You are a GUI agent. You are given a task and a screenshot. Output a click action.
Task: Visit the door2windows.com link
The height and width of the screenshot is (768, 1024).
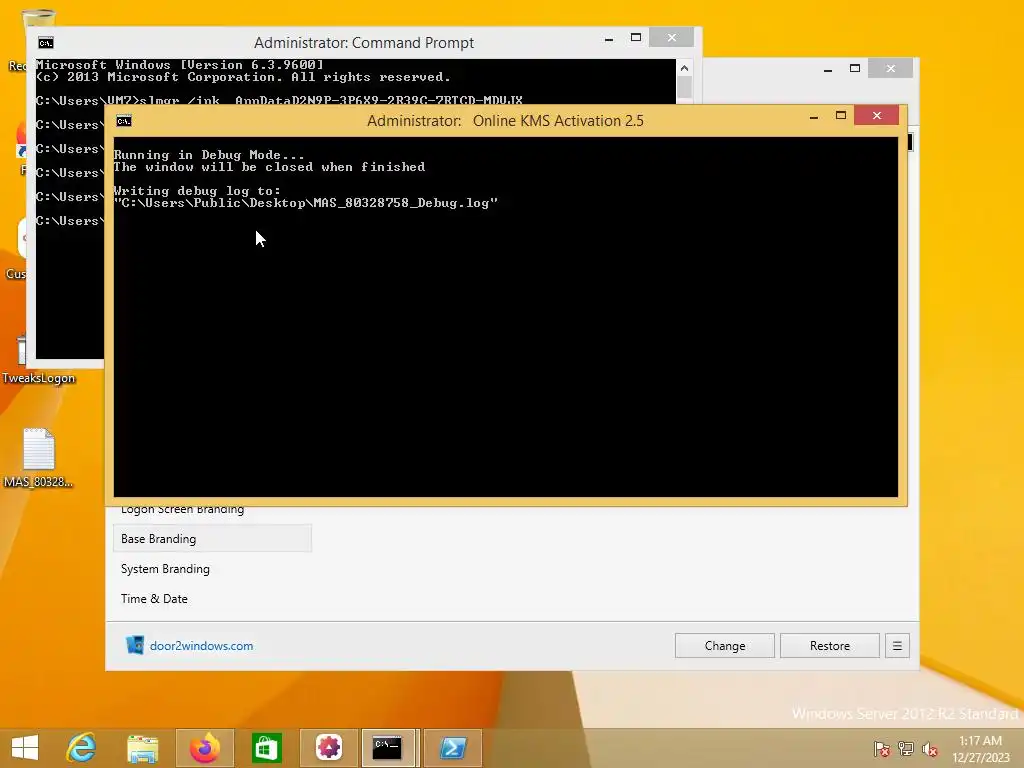click(201, 646)
